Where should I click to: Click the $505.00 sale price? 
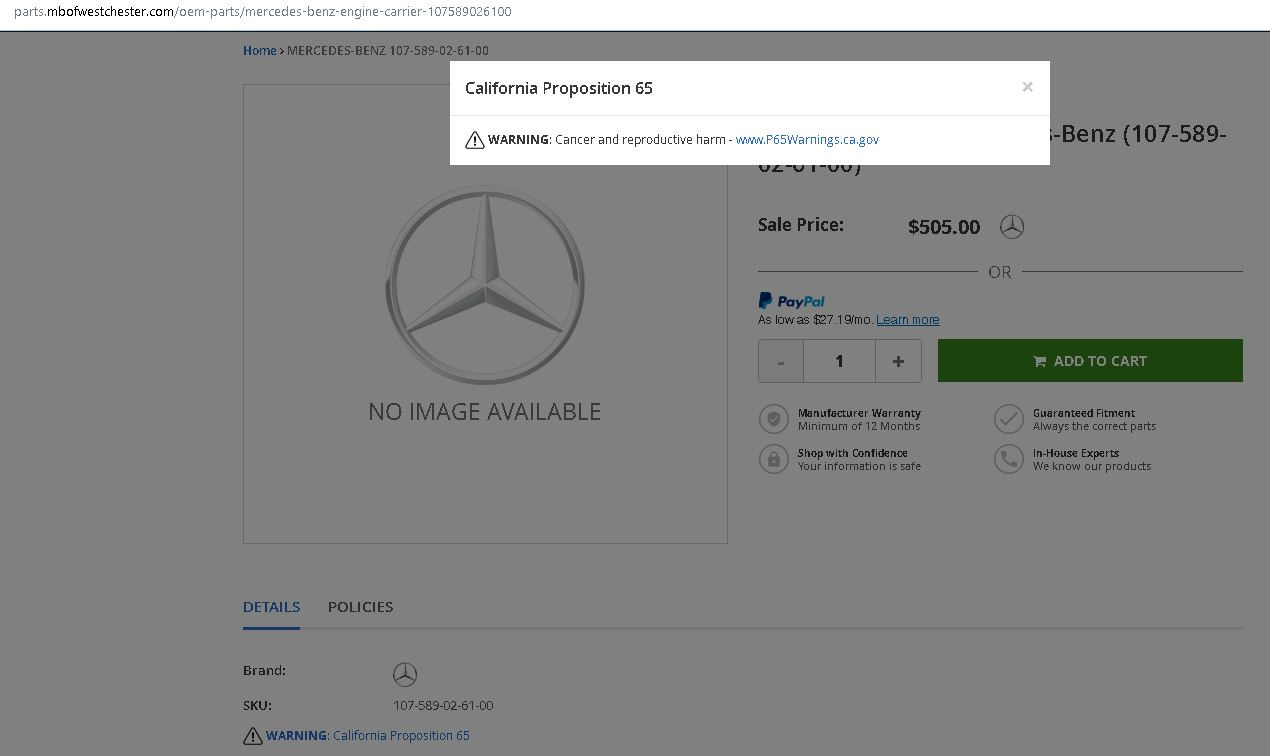click(944, 227)
